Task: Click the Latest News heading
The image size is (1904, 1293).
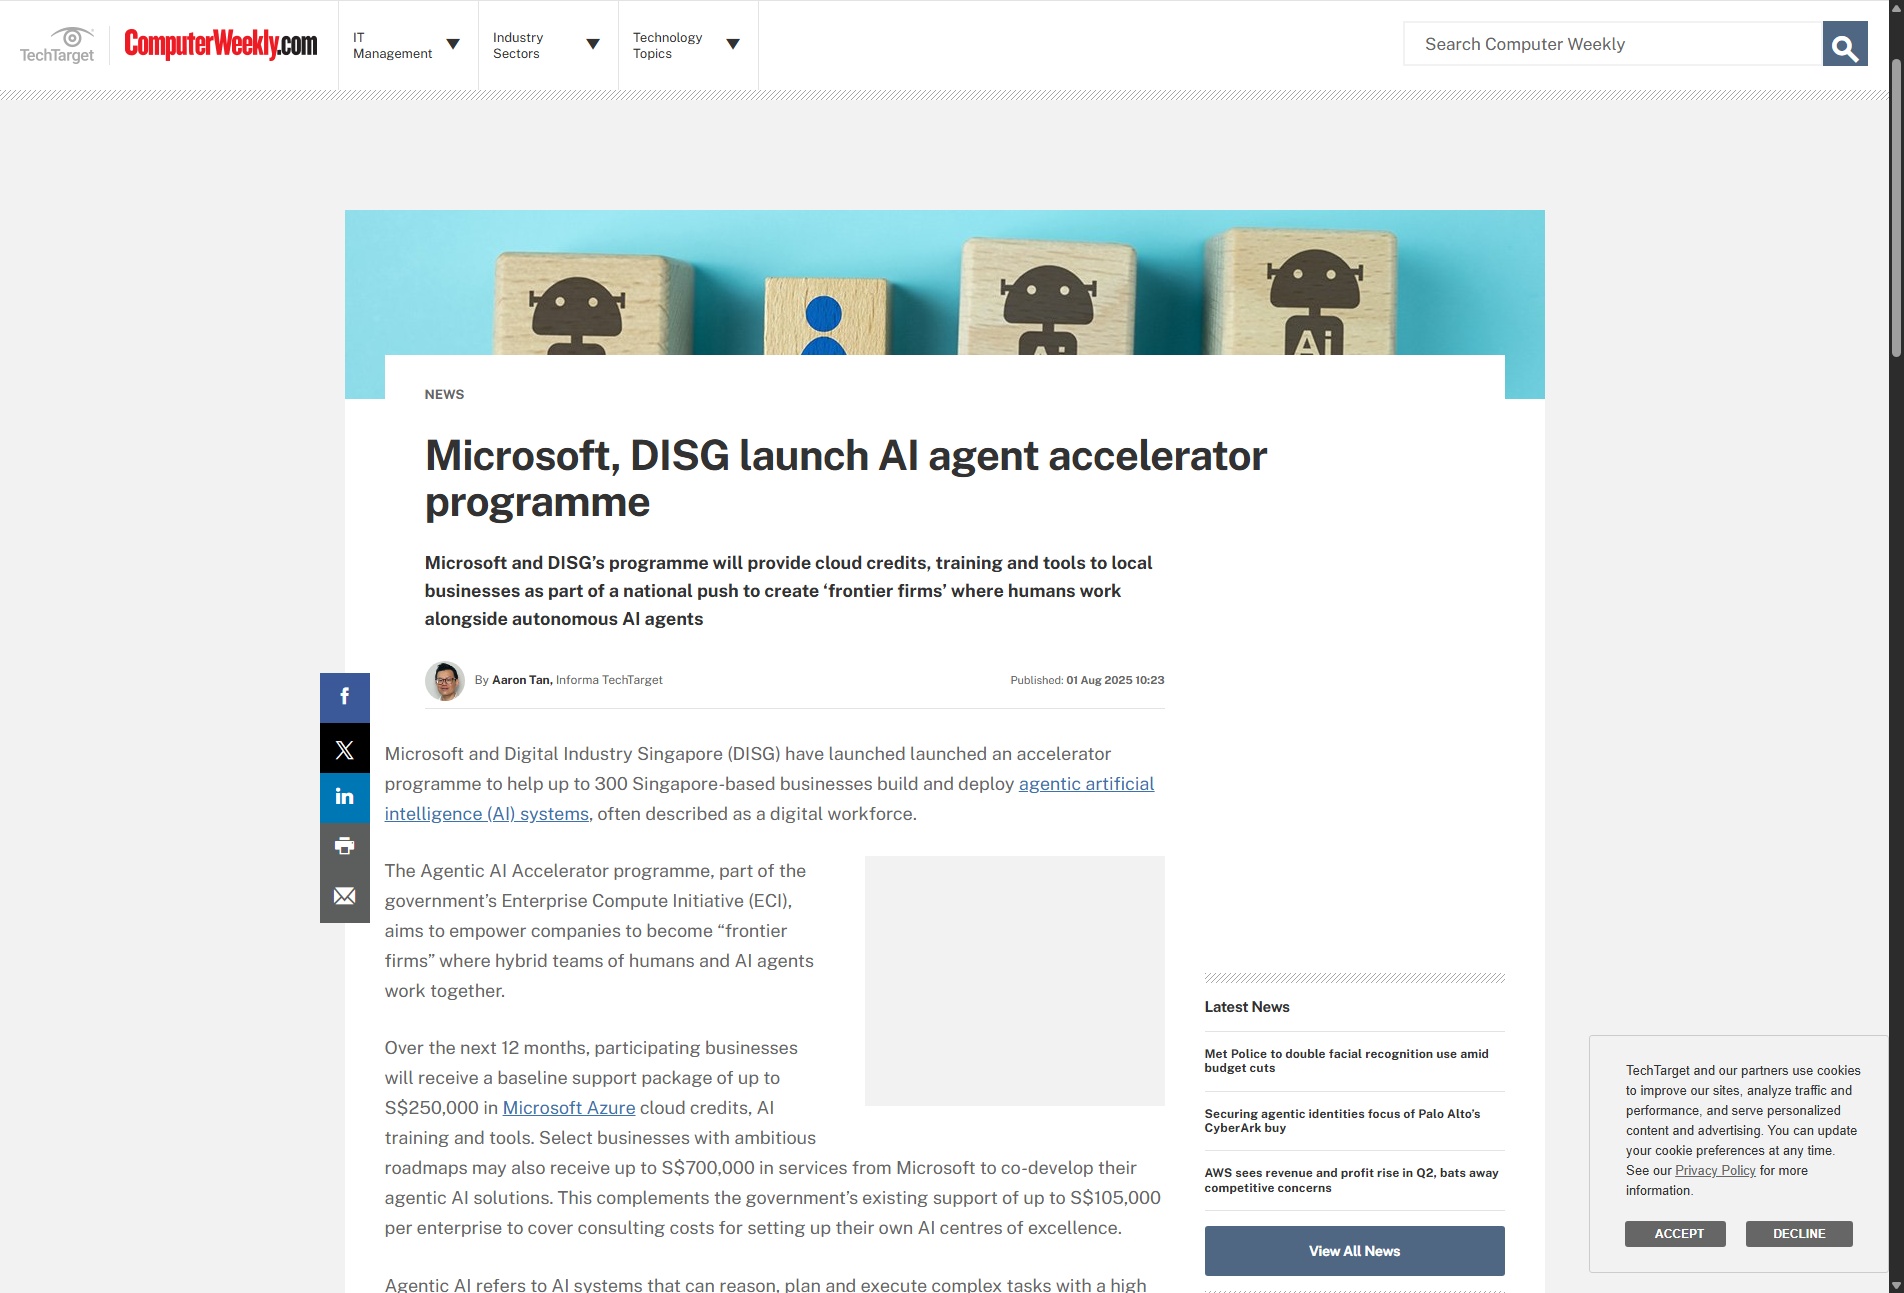Action: [x=1247, y=1007]
